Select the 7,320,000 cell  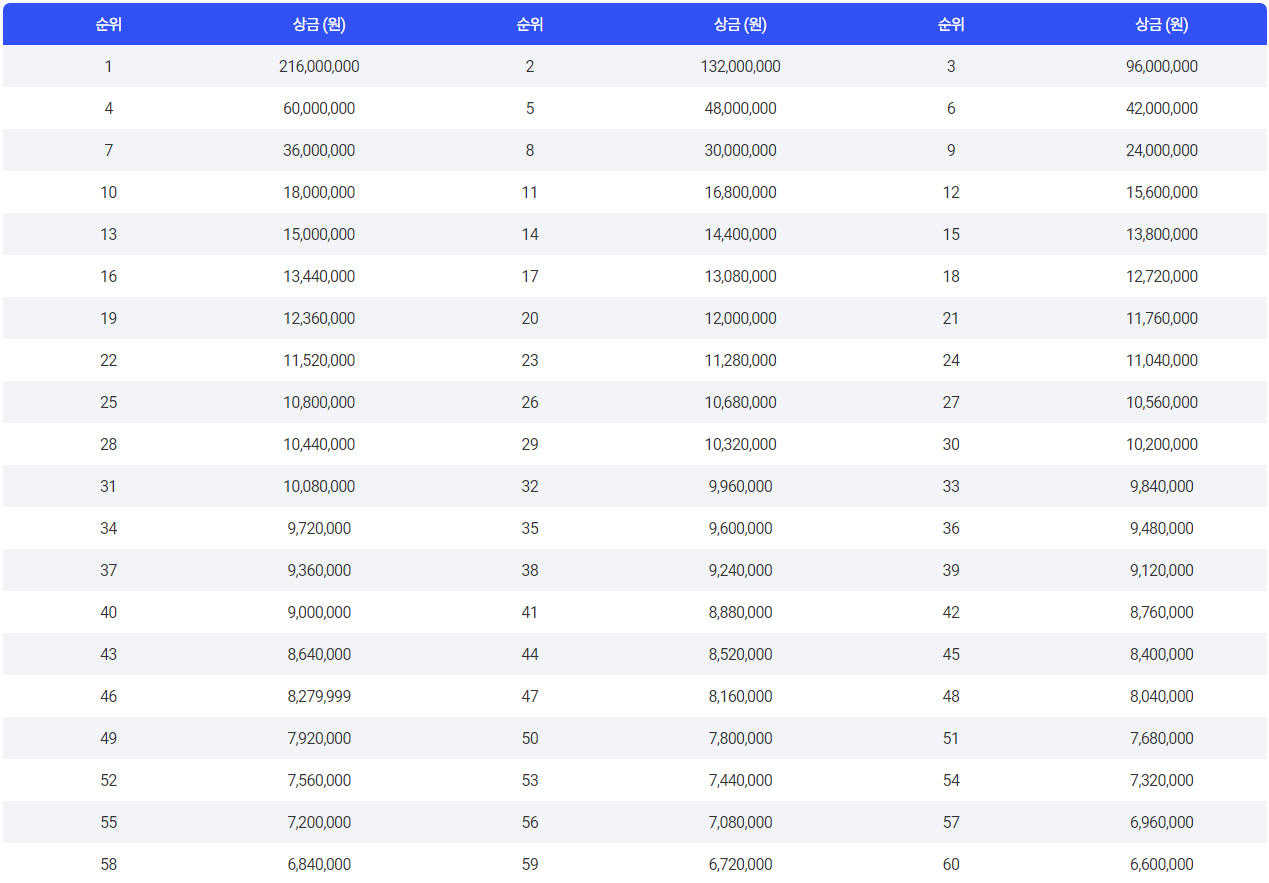tap(1161, 780)
